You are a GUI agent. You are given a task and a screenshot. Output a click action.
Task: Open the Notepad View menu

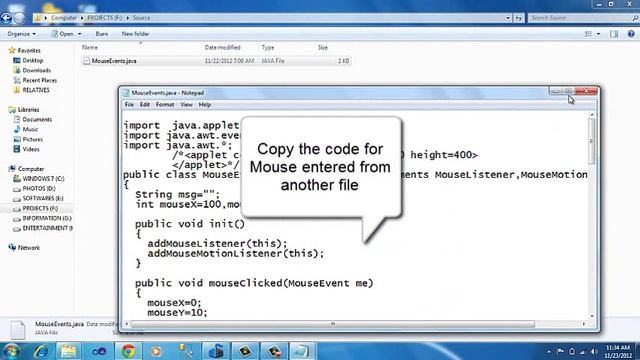point(186,104)
